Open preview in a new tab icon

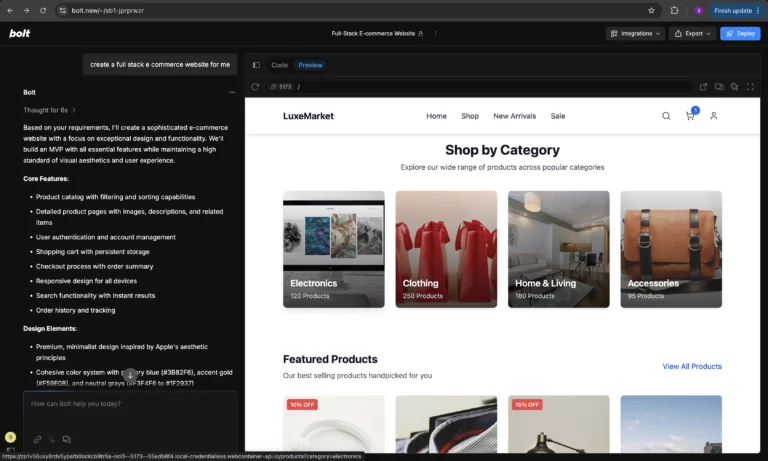704,87
